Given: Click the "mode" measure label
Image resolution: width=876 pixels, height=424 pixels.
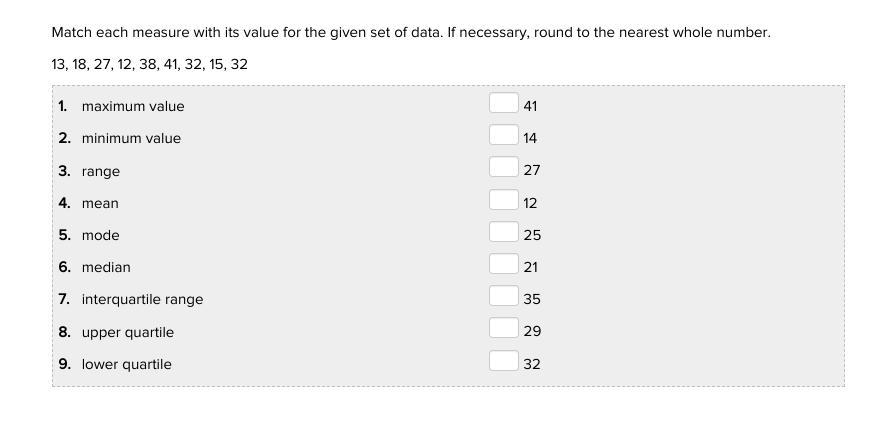Looking at the screenshot, I should tap(101, 235).
